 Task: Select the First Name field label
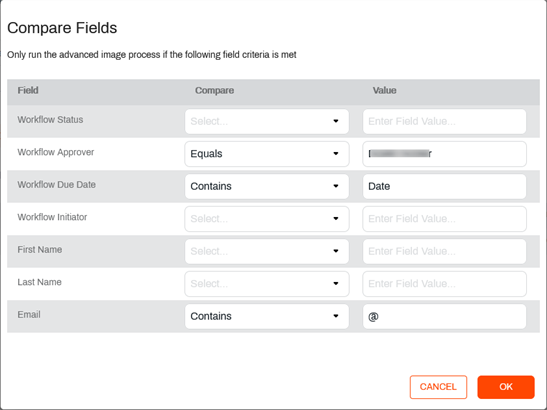(x=40, y=249)
